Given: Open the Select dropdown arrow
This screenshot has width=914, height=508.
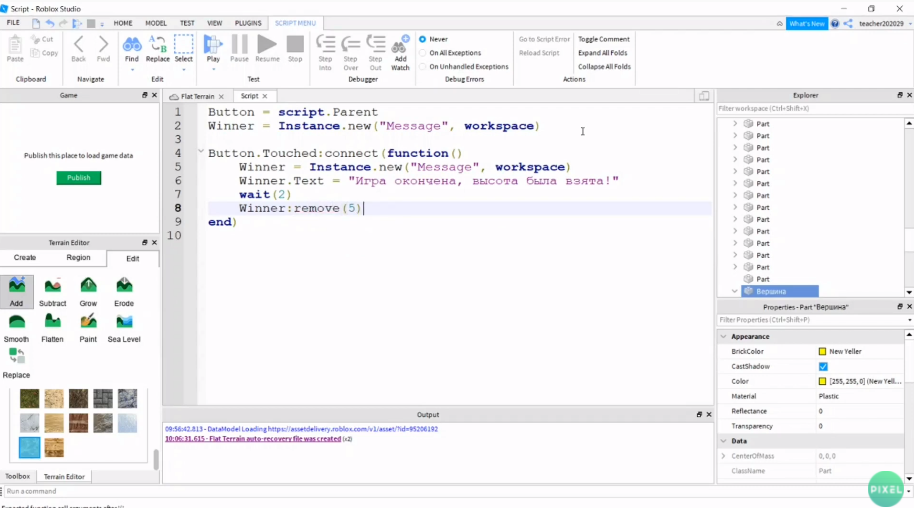Looking at the screenshot, I should click(x=184, y=70).
